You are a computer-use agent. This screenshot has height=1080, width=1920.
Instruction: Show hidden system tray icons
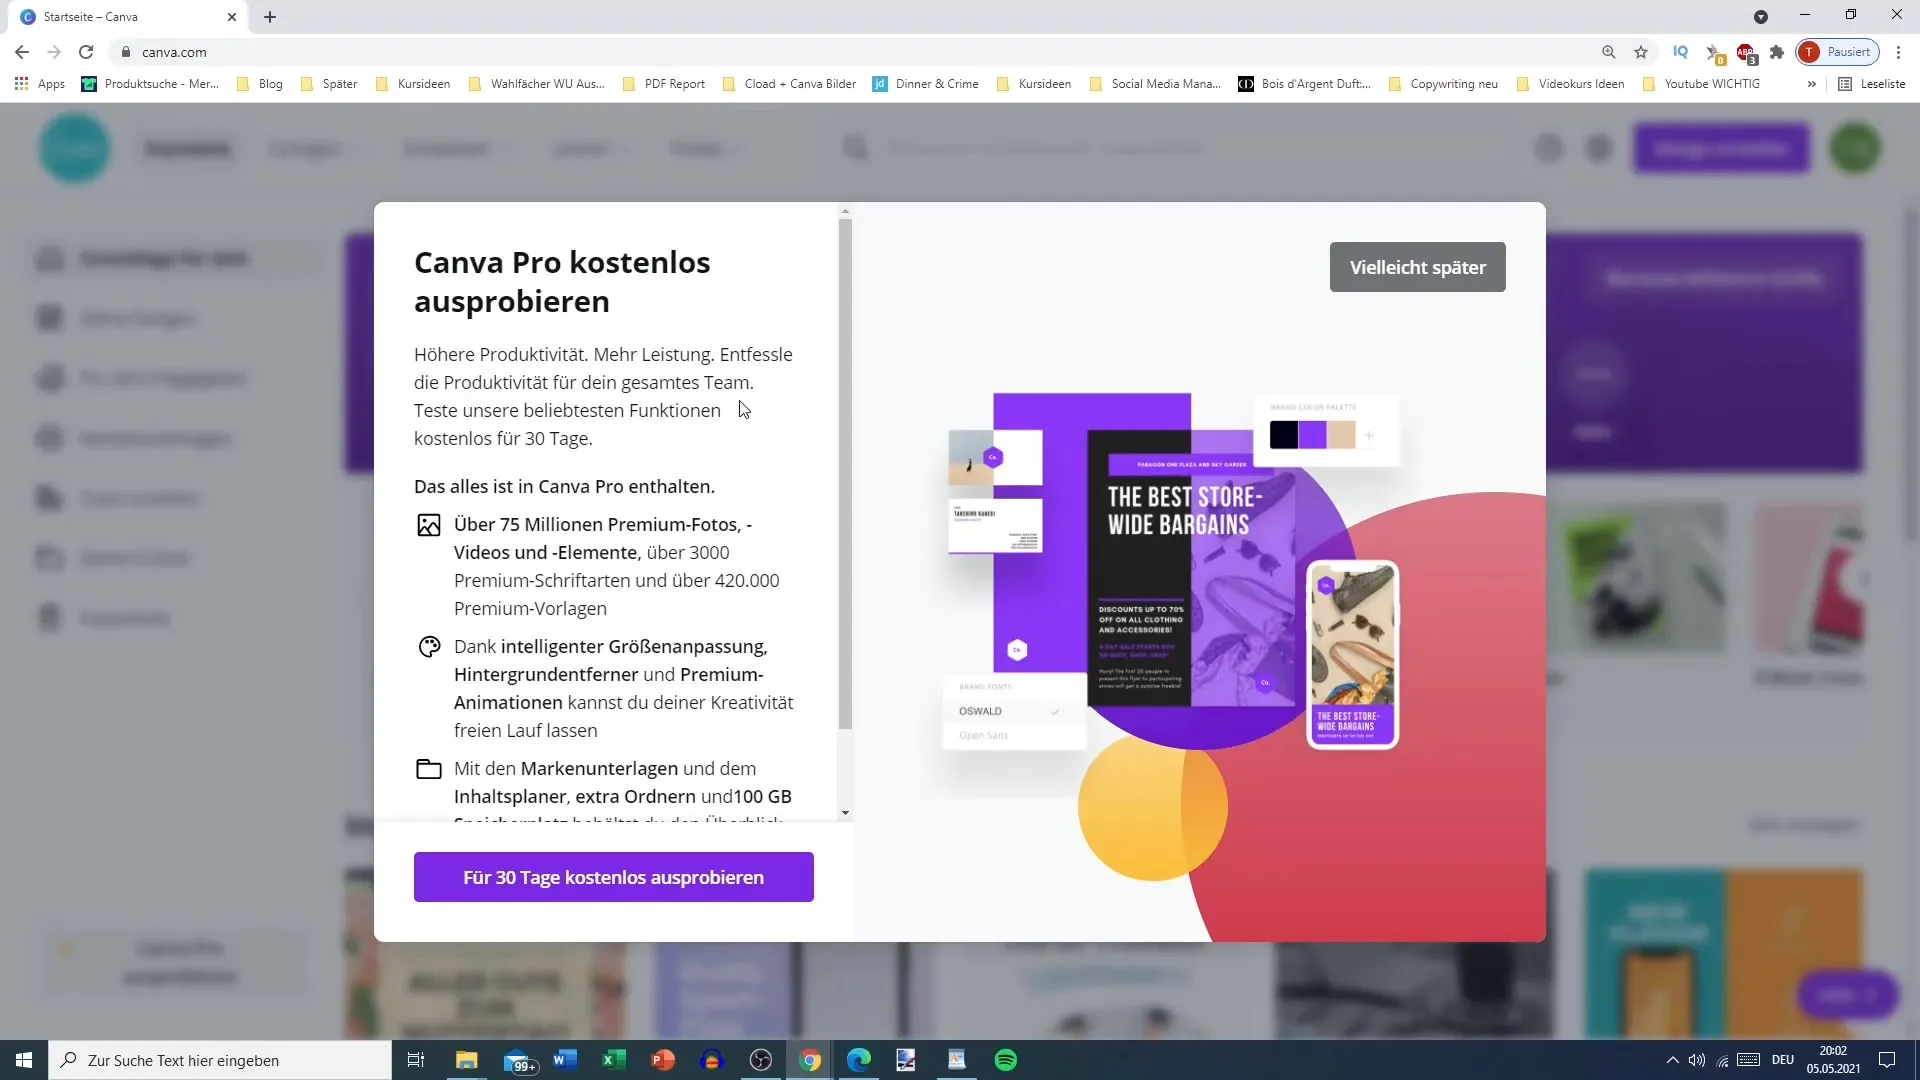(x=1672, y=1060)
